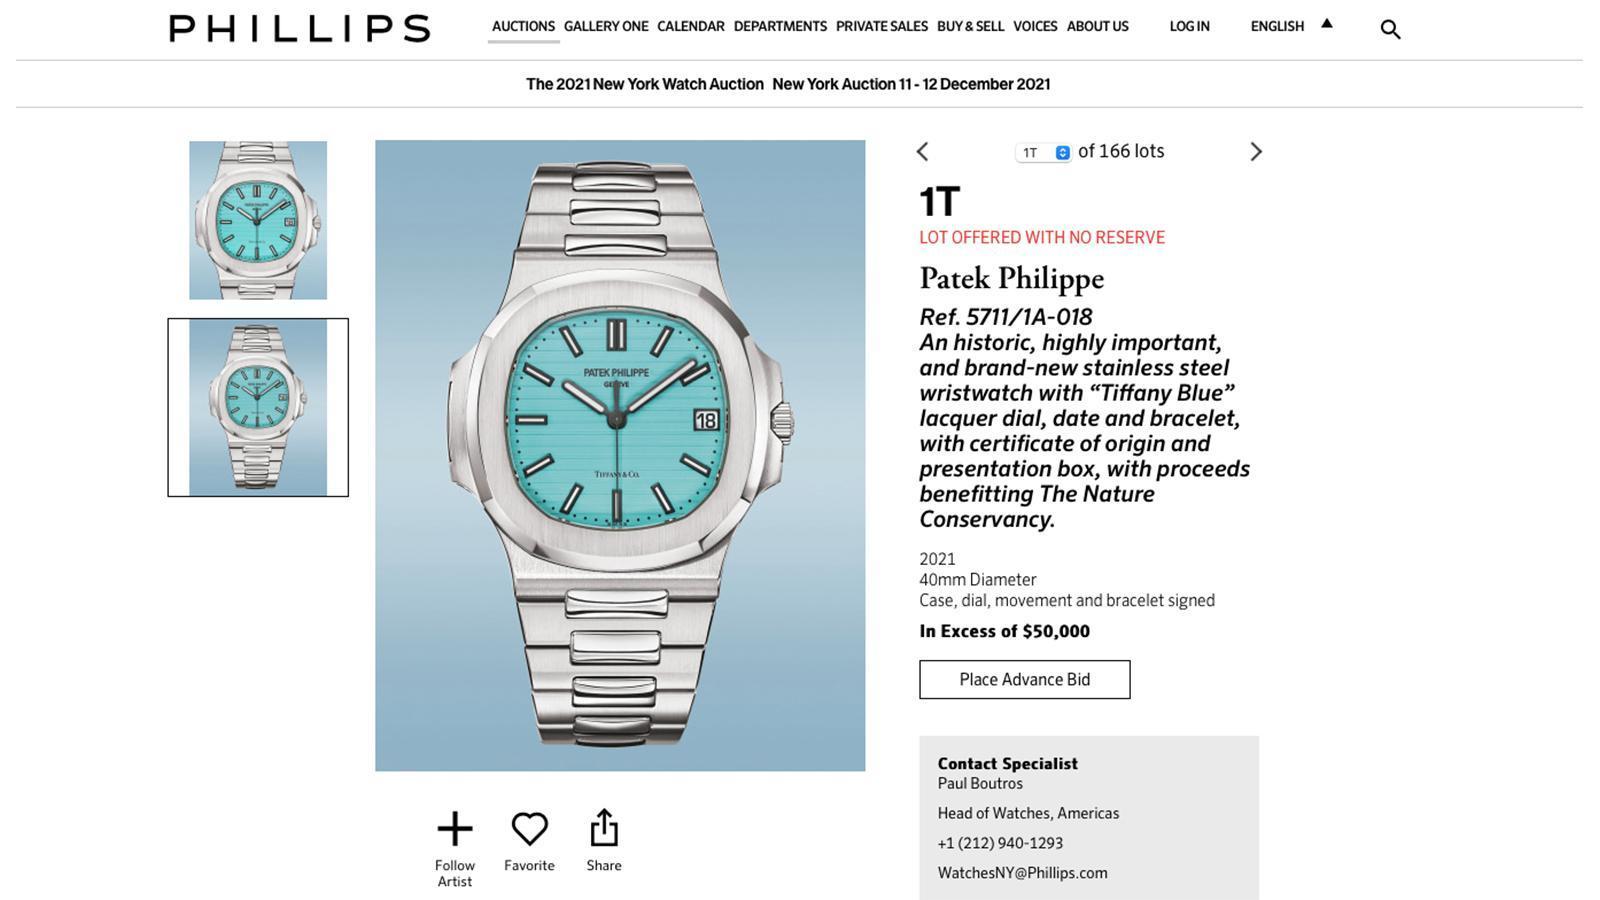The height and width of the screenshot is (900, 1600).
Task: Click the Place Advance Bid button
Action: coord(1025,680)
